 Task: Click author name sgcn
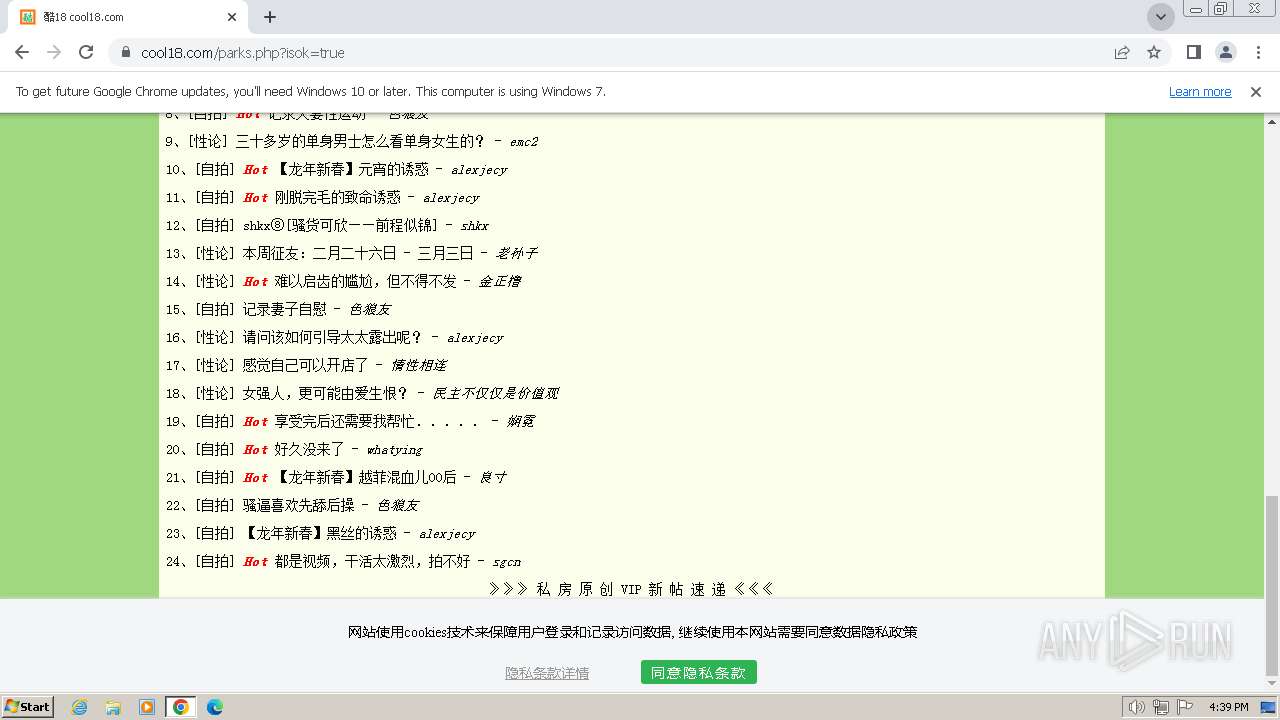pyautogui.click(x=506, y=562)
